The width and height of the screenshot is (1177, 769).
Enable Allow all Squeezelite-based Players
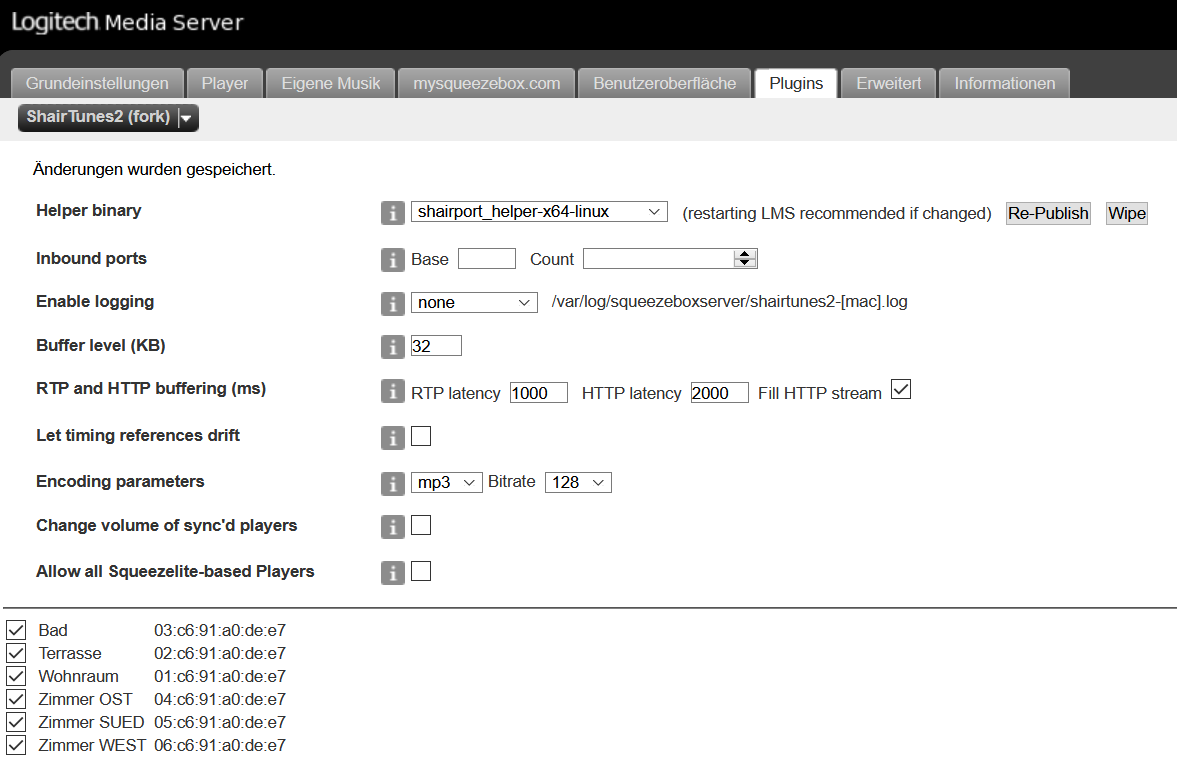421,571
